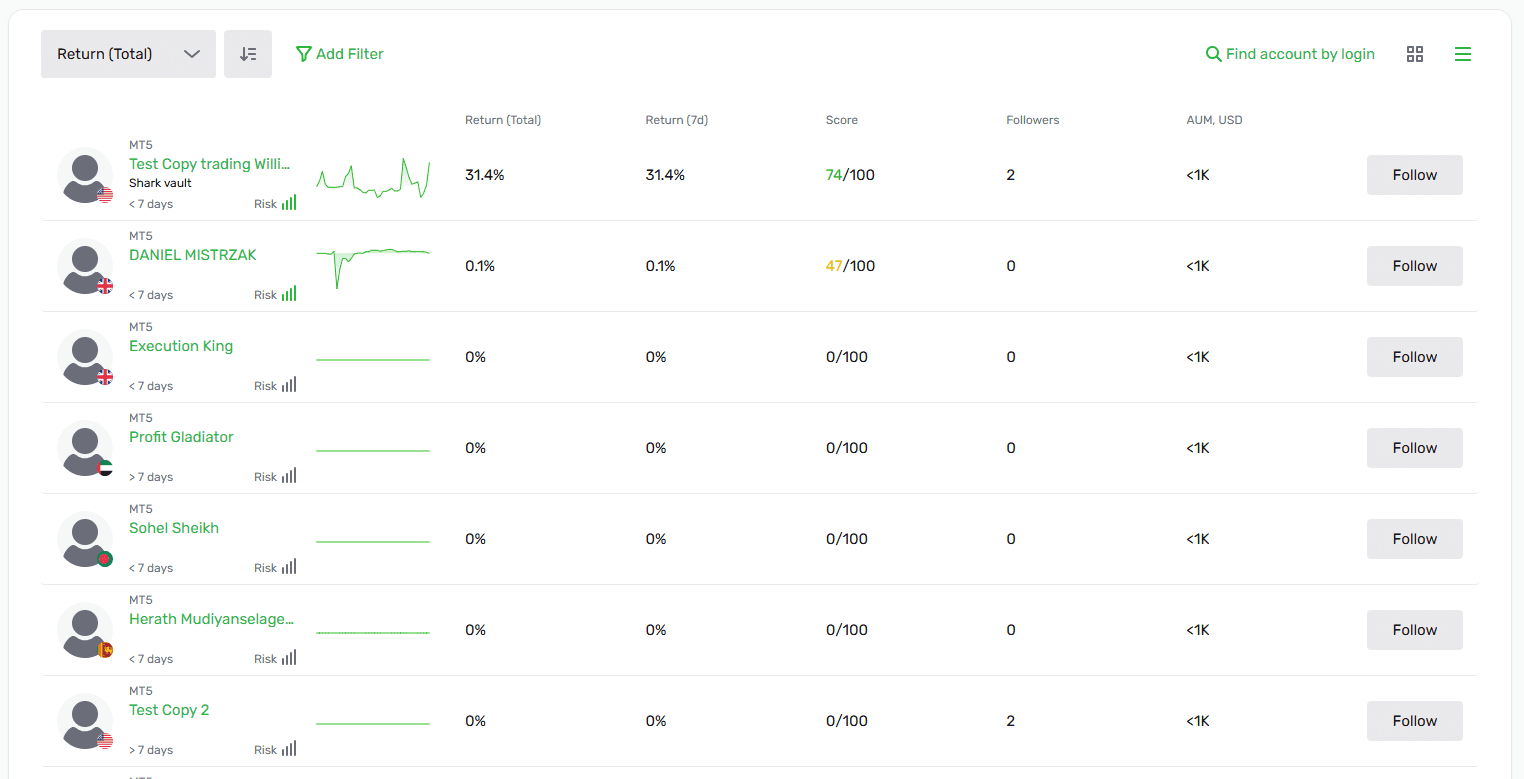
Task: Click Execution King's profile avatar
Action: point(85,357)
